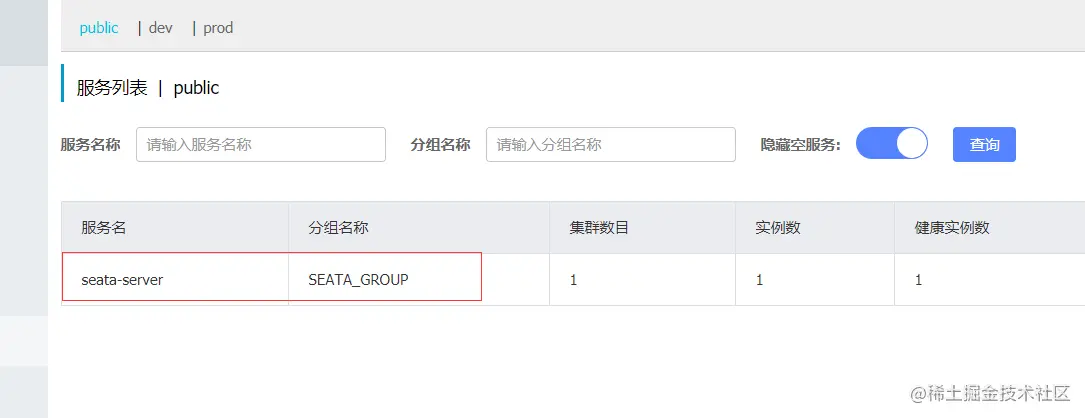Click the 服务列表 page heading
This screenshot has height=418, width=1085.
111,88
